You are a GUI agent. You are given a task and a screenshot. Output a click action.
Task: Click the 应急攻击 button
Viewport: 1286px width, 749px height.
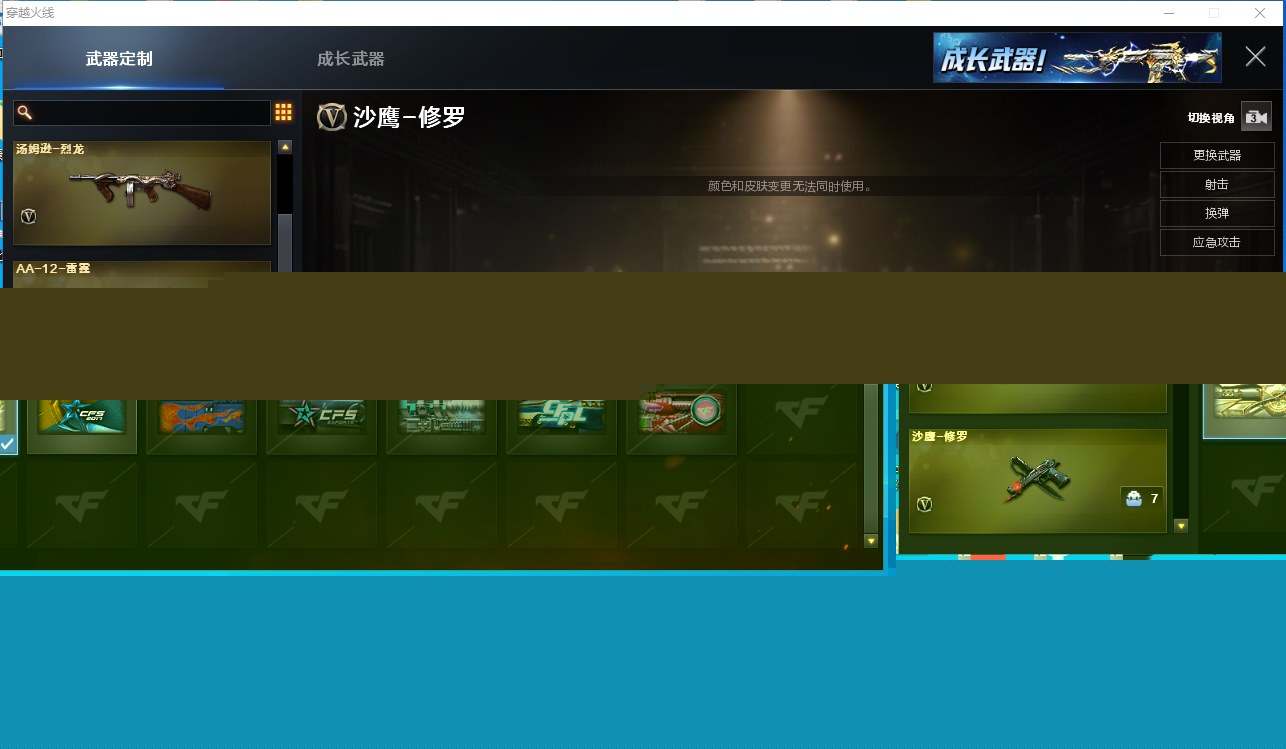(x=1217, y=242)
